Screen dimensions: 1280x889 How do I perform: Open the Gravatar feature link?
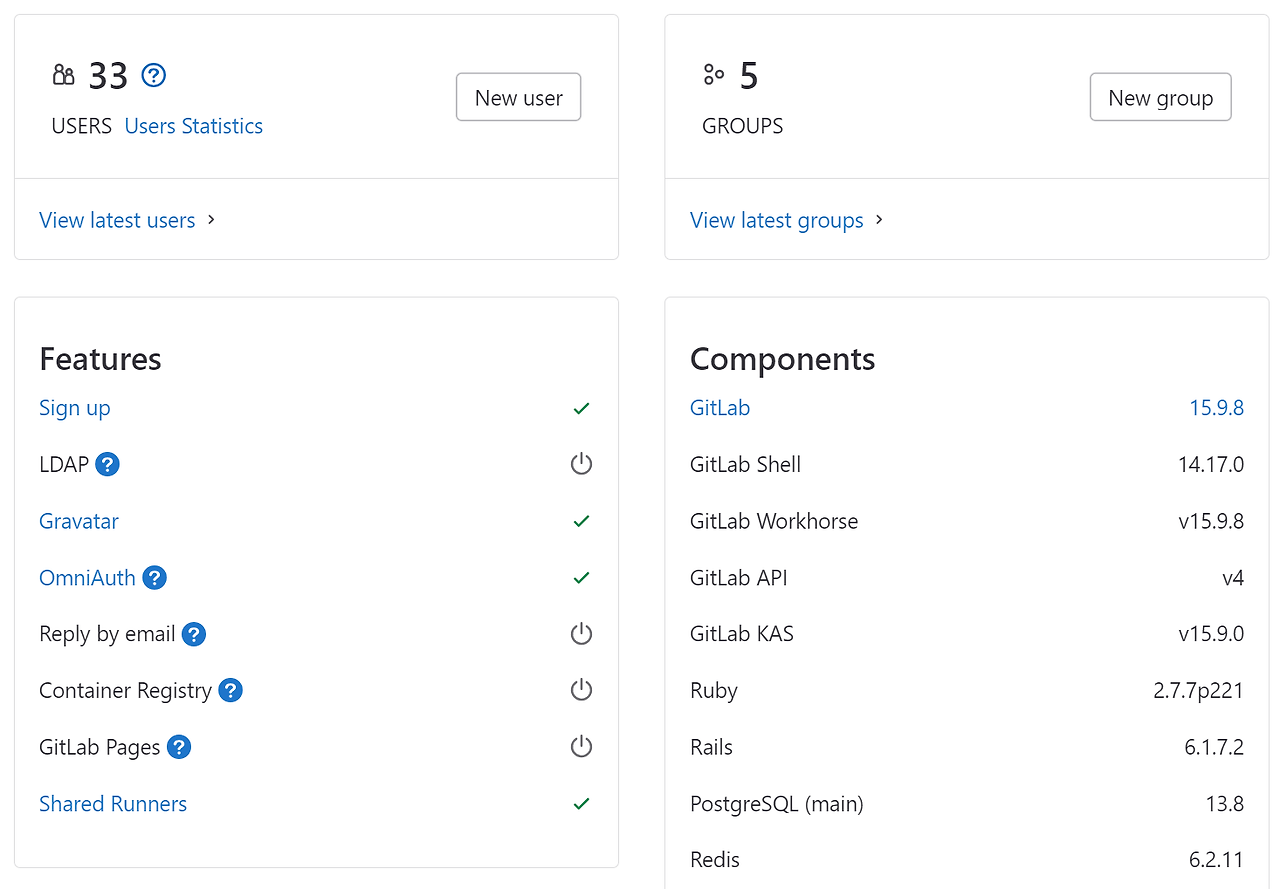click(x=79, y=521)
